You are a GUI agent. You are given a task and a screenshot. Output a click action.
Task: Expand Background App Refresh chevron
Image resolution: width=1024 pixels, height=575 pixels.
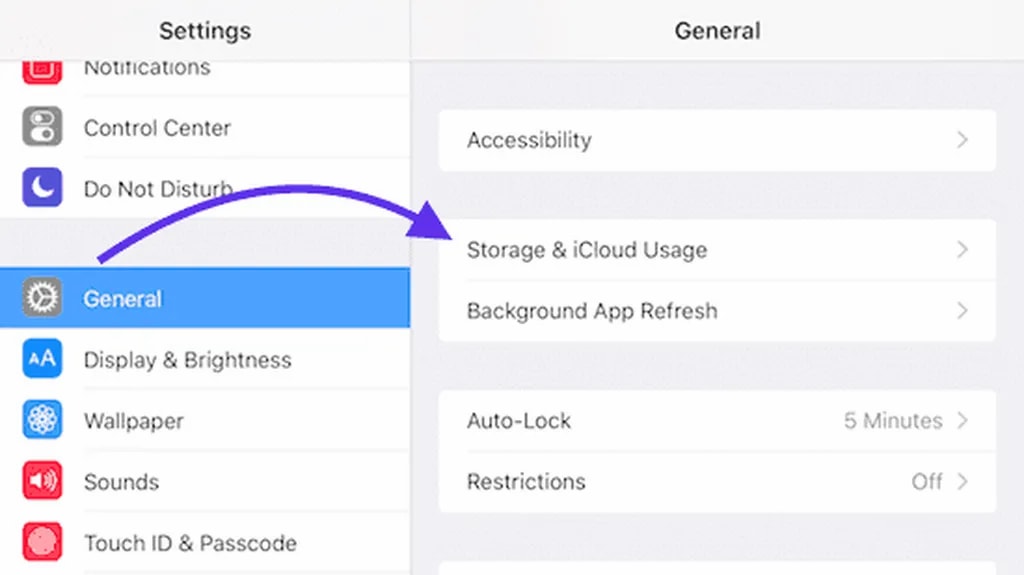962,311
